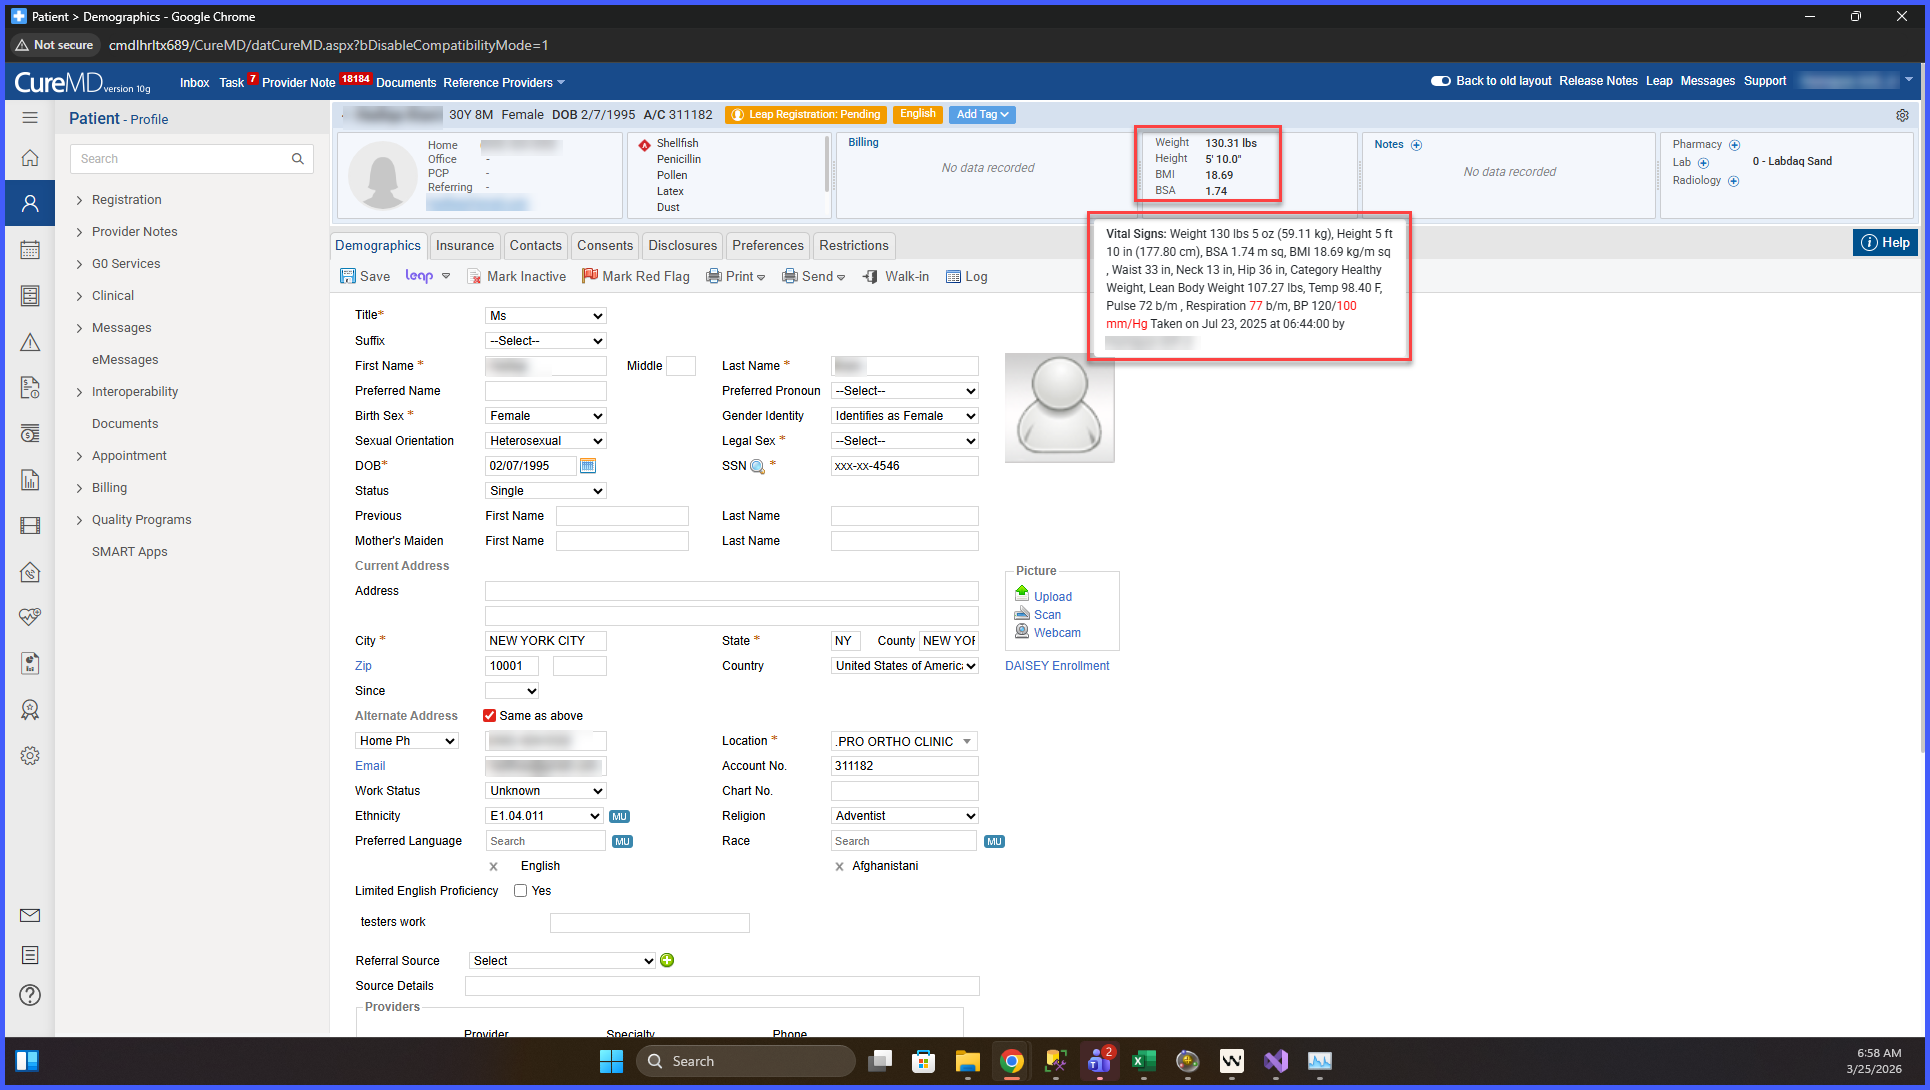Click the Preferred Name input field
This screenshot has height=1090, width=1930.
(x=546, y=391)
